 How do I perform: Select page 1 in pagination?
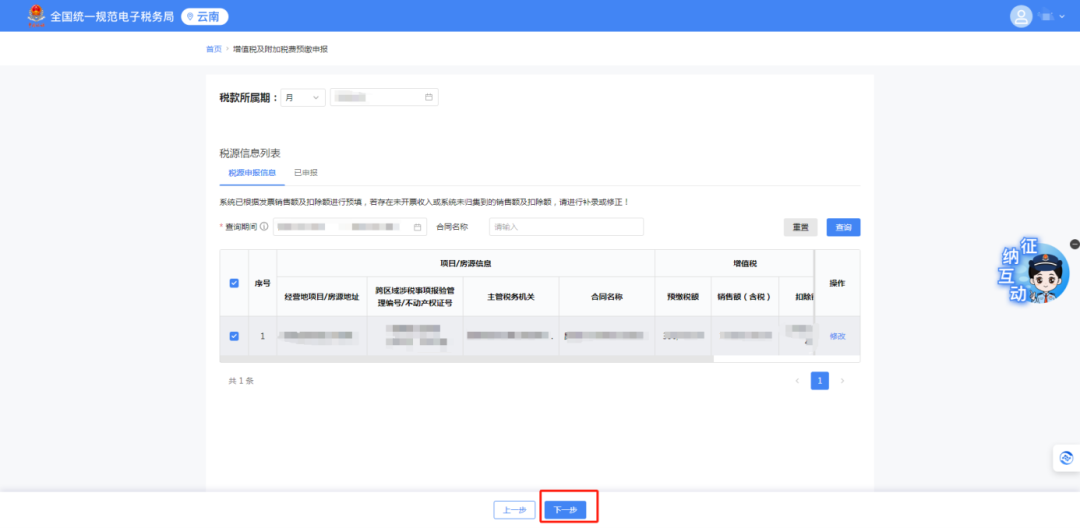[820, 381]
